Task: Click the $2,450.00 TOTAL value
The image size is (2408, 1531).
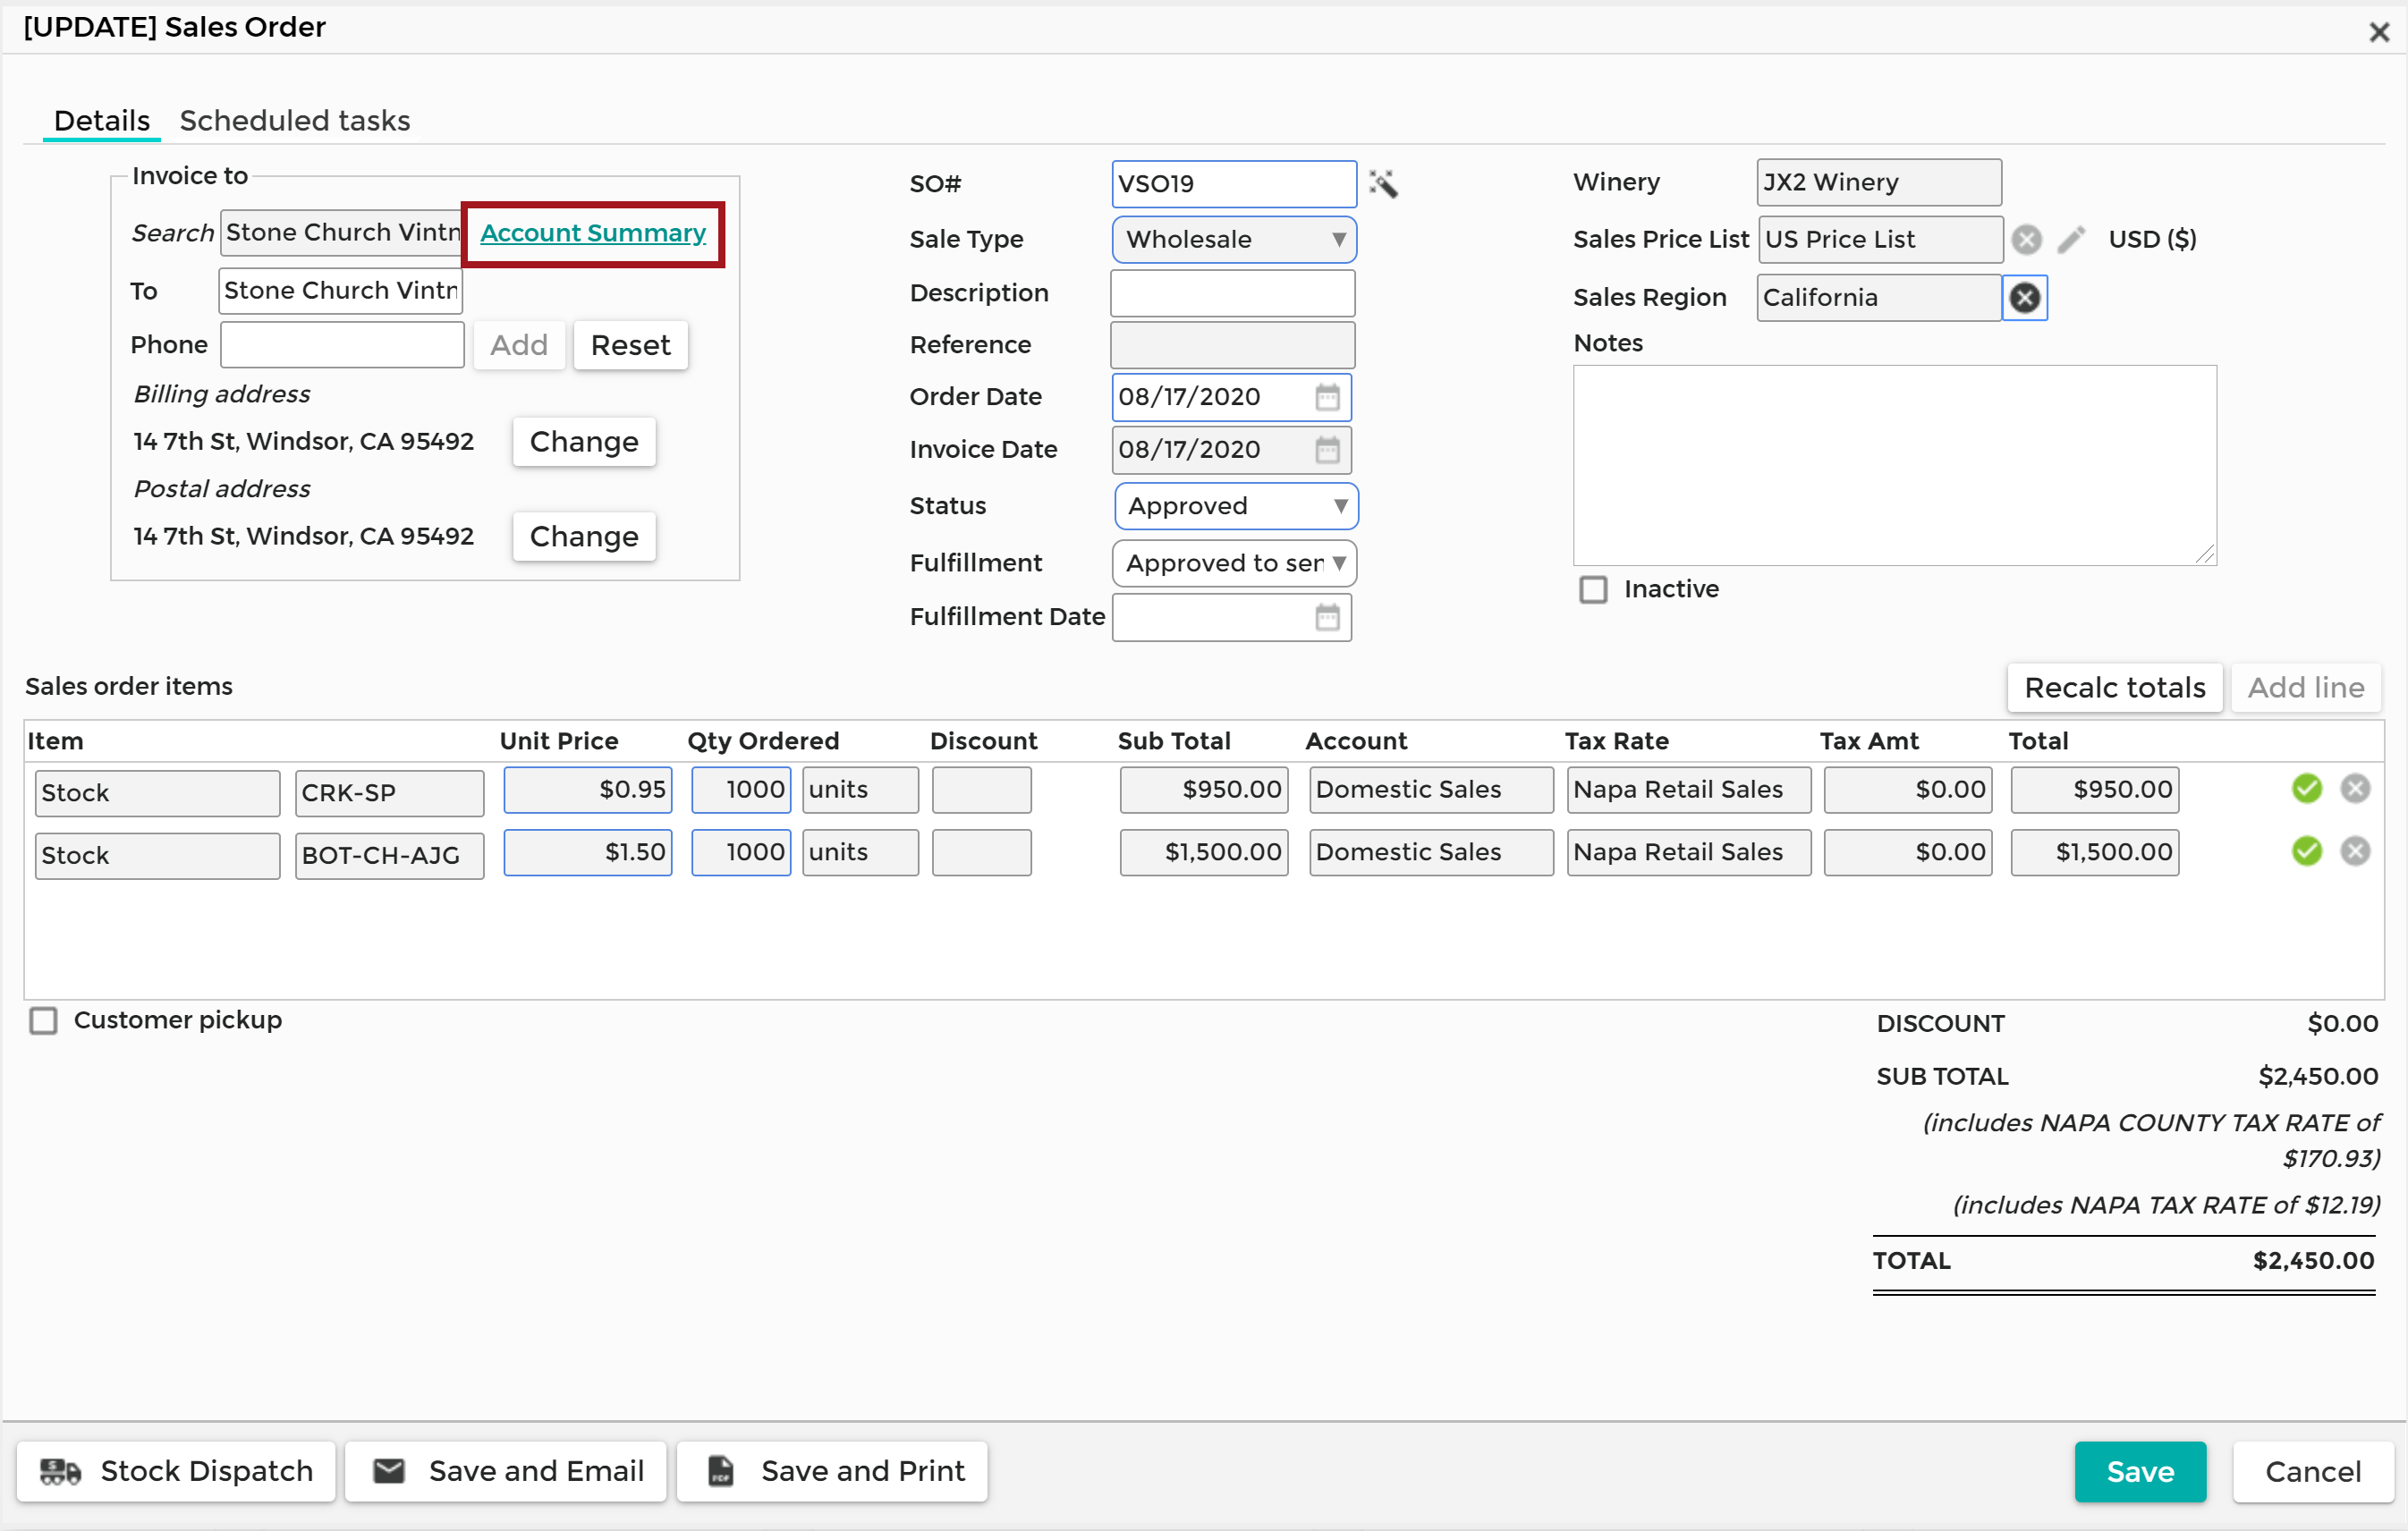Action: click(2313, 1260)
